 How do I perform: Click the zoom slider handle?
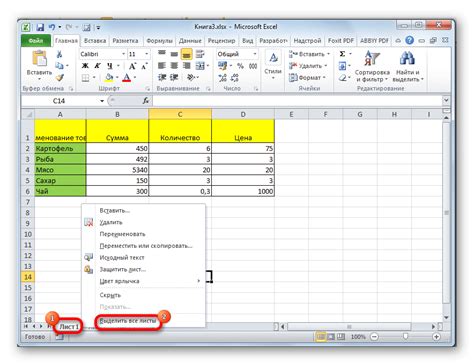pos(405,337)
